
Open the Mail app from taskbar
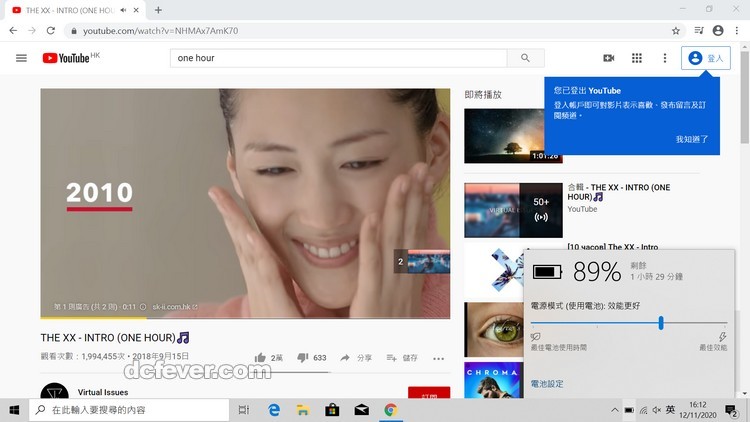click(x=362, y=410)
